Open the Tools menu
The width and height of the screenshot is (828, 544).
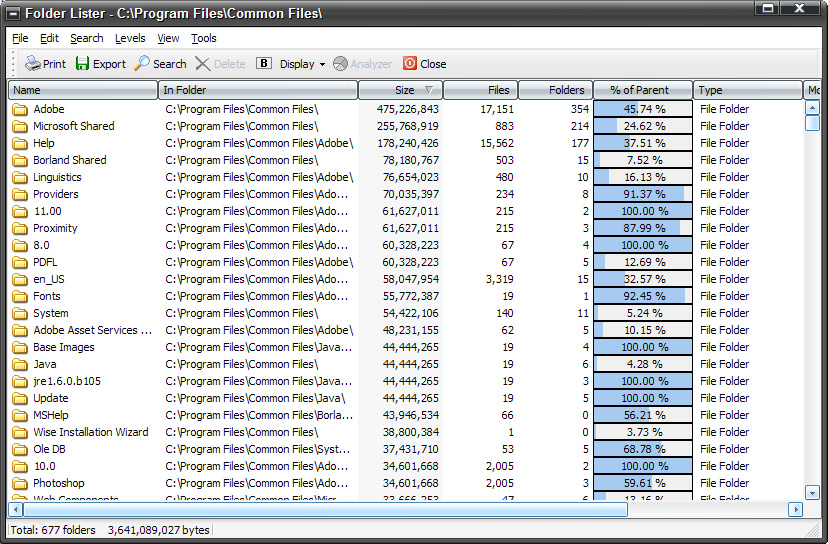click(x=204, y=38)
